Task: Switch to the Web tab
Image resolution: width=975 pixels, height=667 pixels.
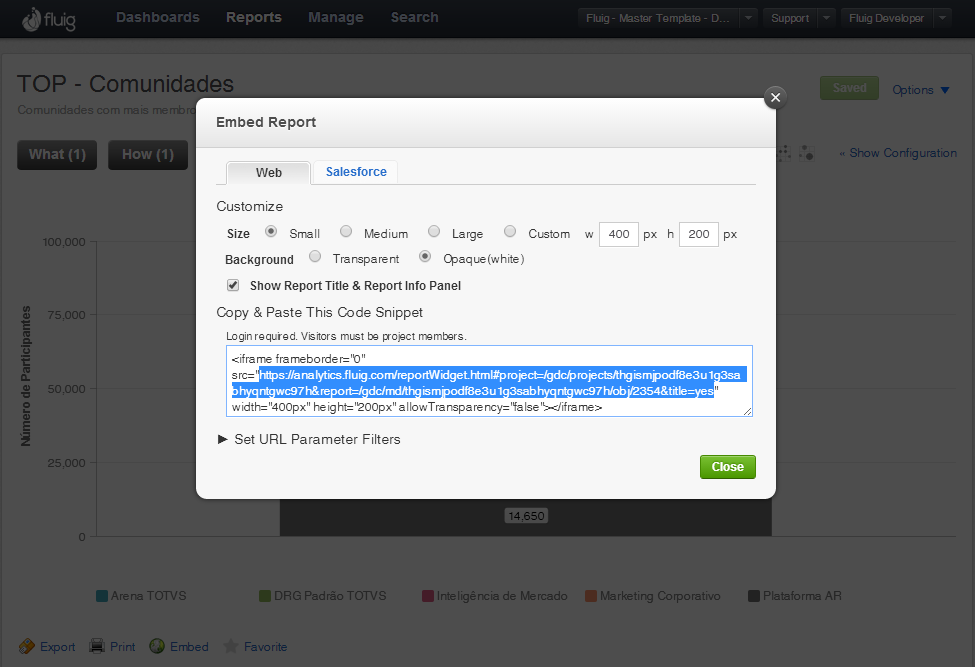Action: click(269, 172)
